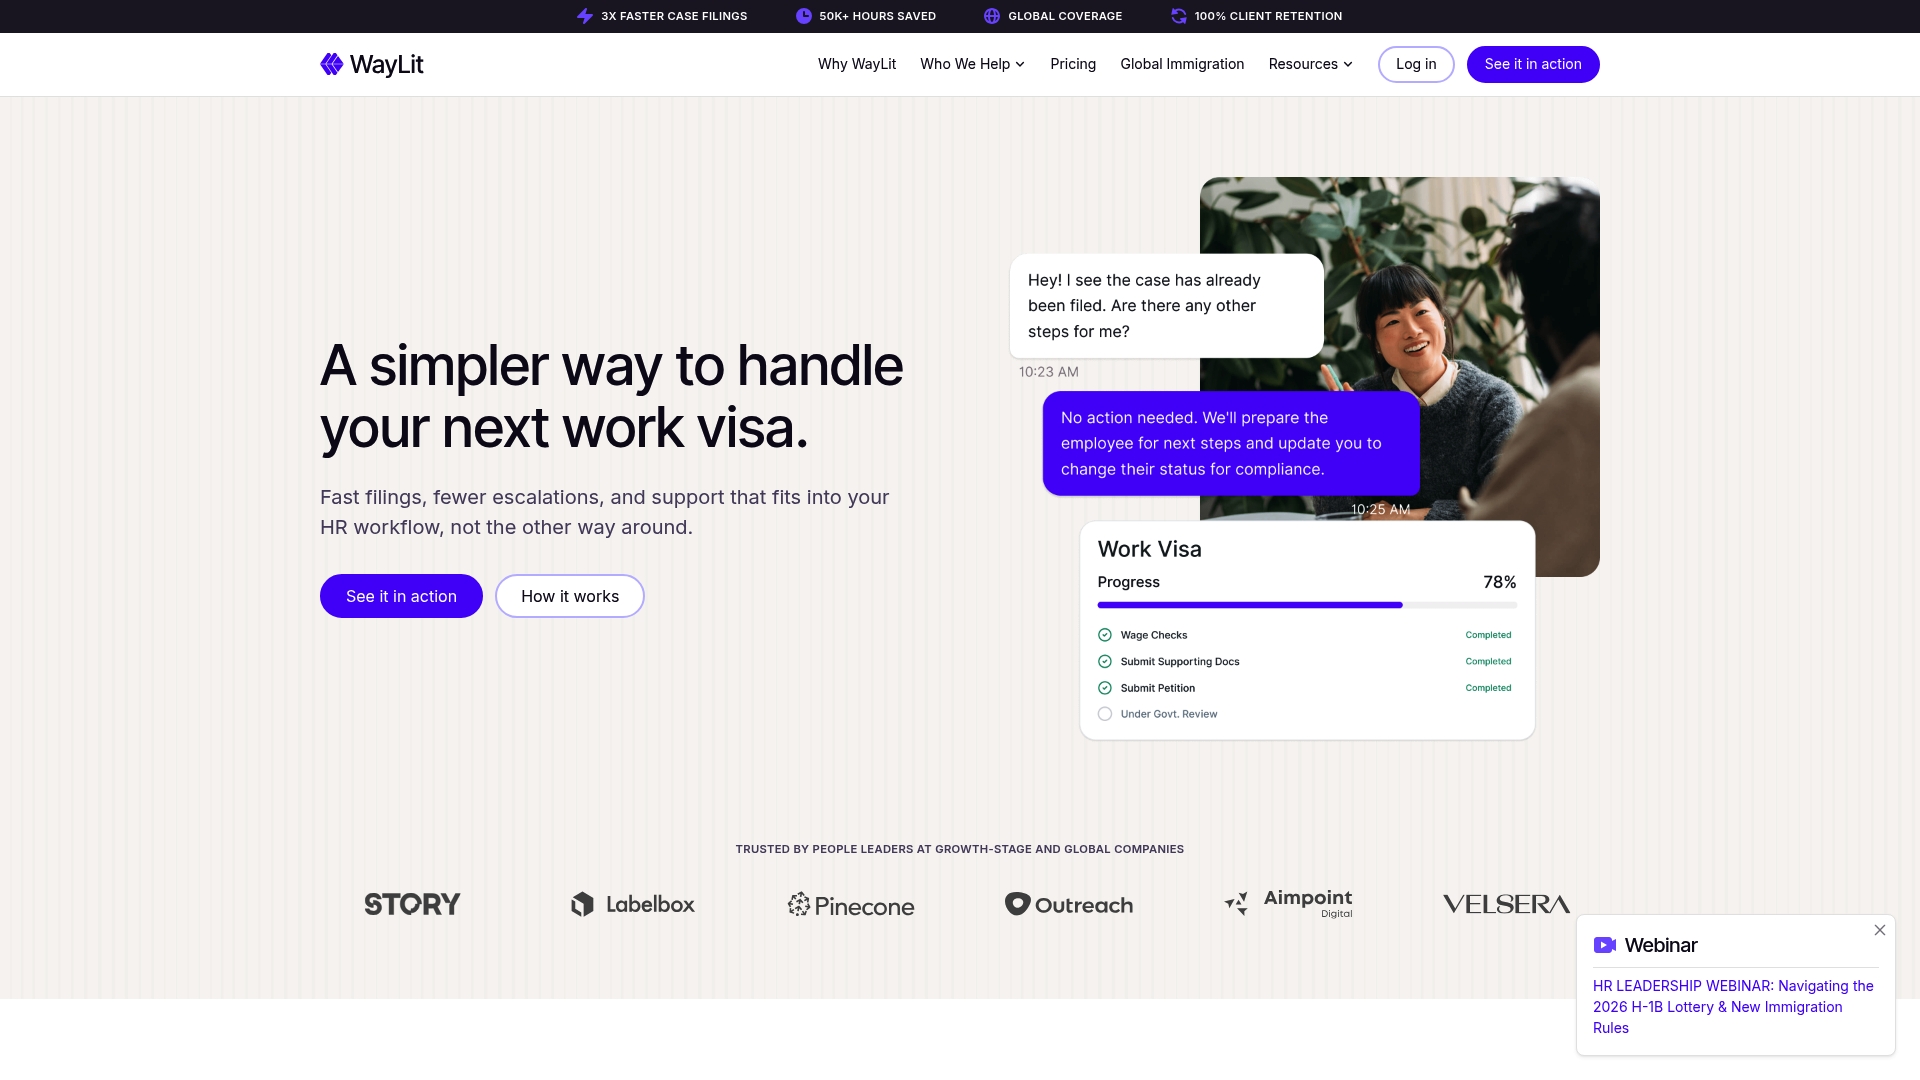
Task: Click the 78% progress value
Action: coord(1499,582)
